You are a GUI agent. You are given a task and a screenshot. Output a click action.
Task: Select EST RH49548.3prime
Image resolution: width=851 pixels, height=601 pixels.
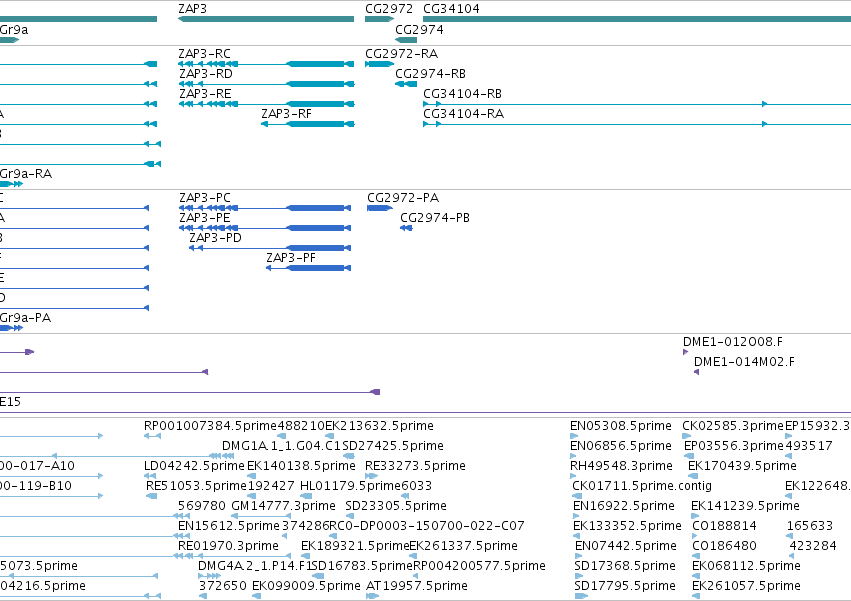[621, 466]
